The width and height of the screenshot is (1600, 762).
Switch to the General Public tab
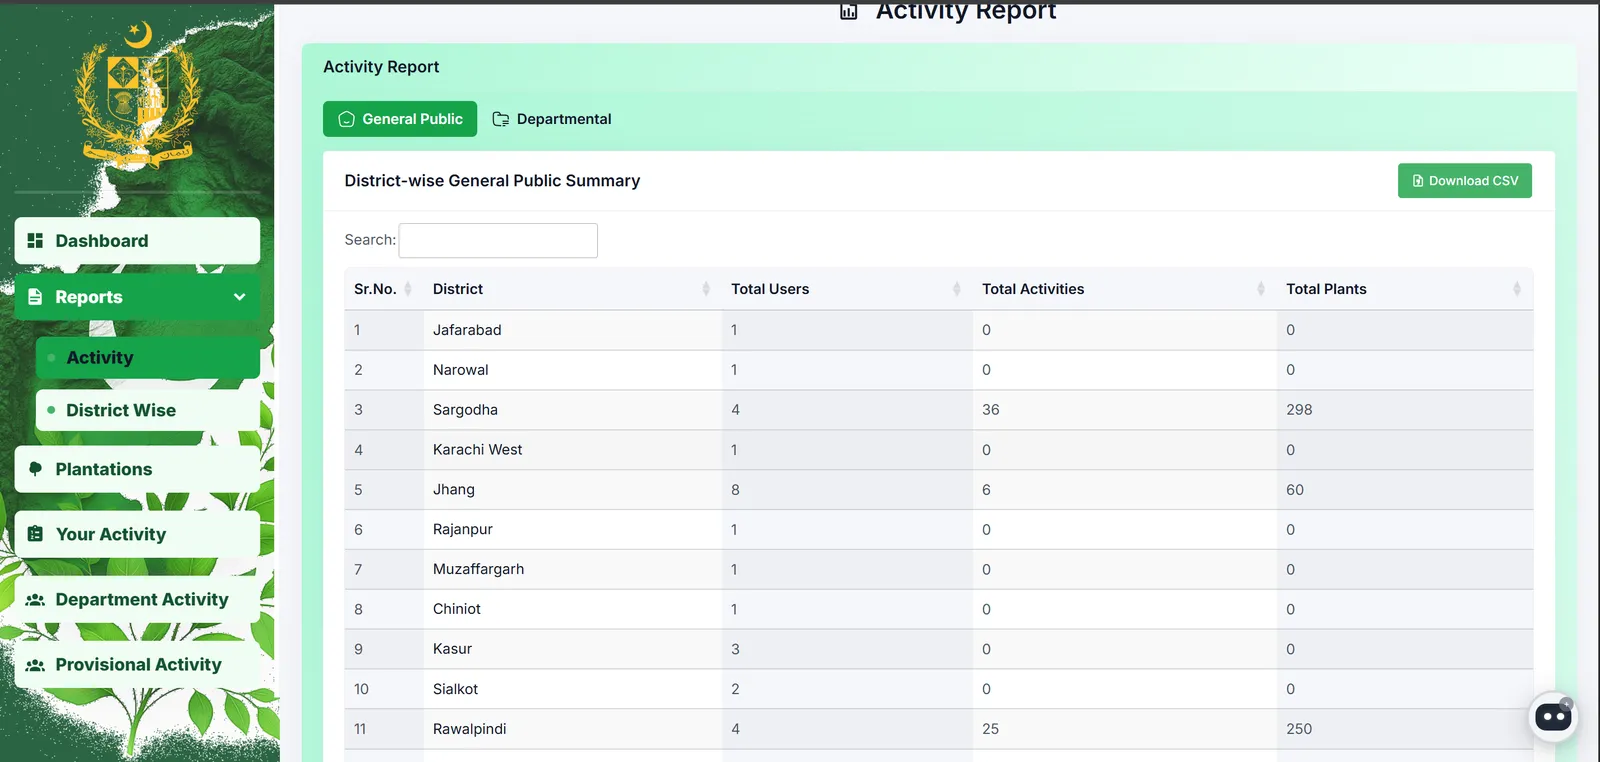(400, 119)
